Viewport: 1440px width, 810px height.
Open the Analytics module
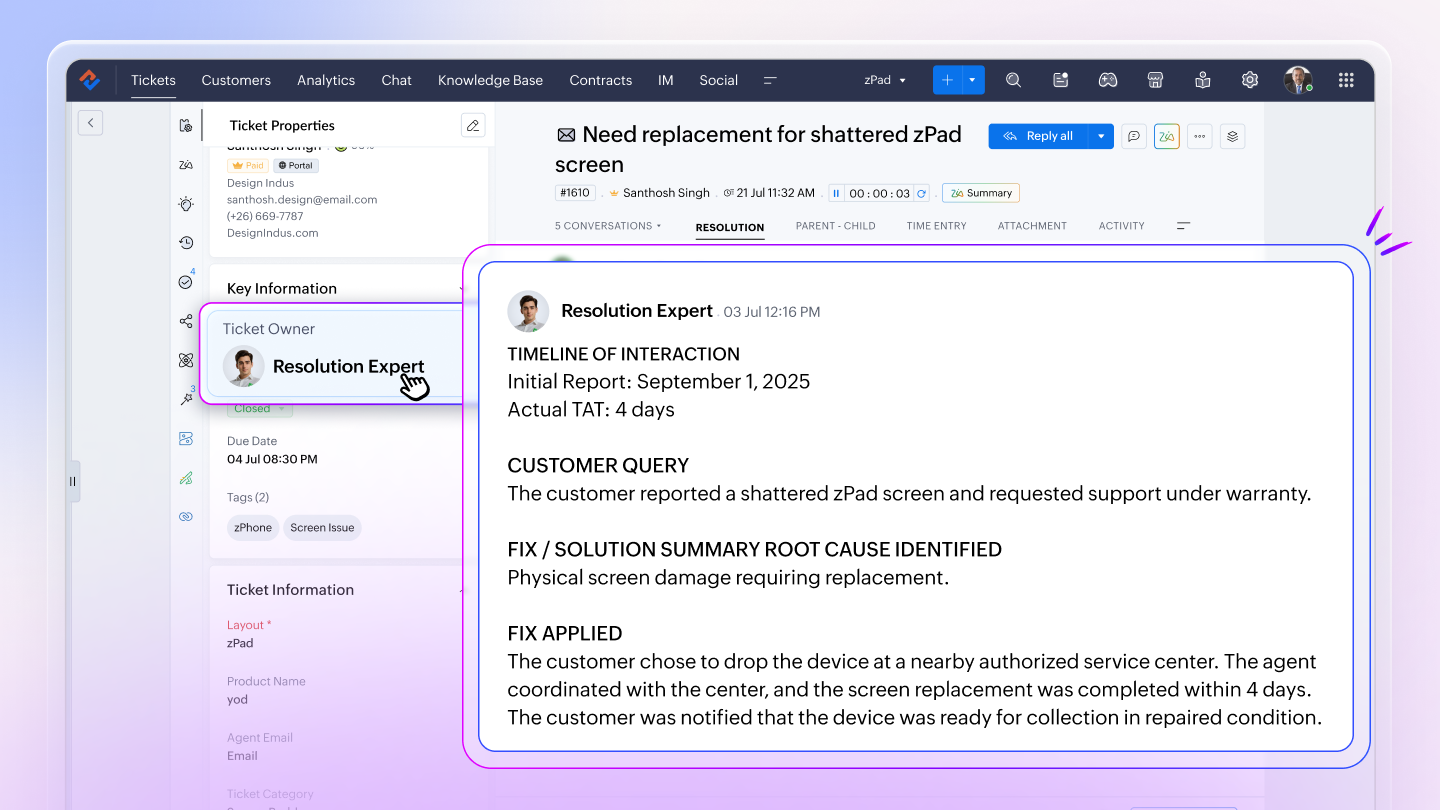coord(326,80)
